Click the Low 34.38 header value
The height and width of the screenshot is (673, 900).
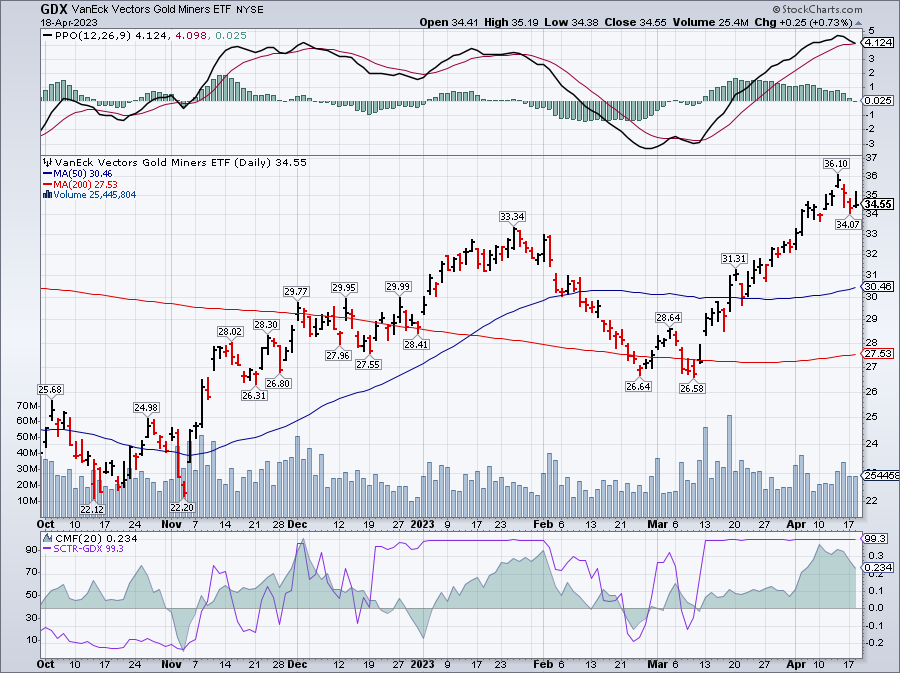pos(571,22)
